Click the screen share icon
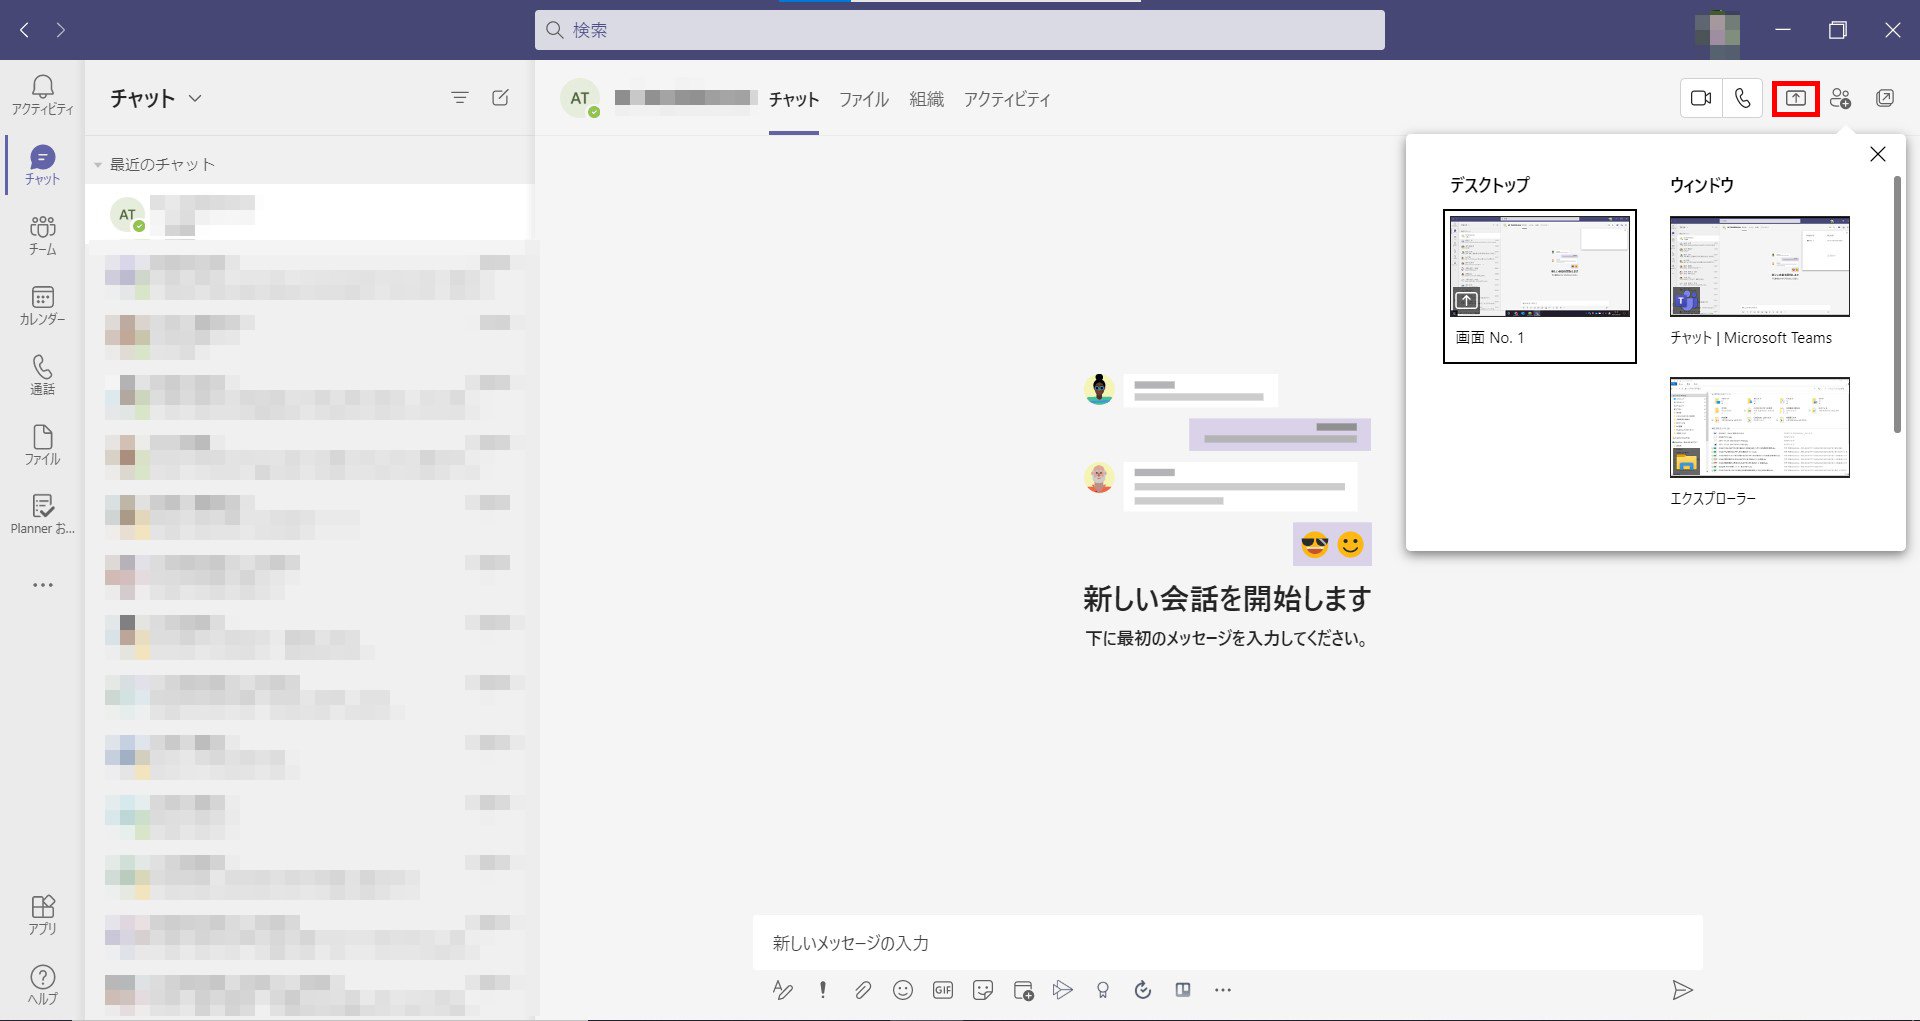The width and height of the screenshot is (1920, 1021). tap(1795, 98)
